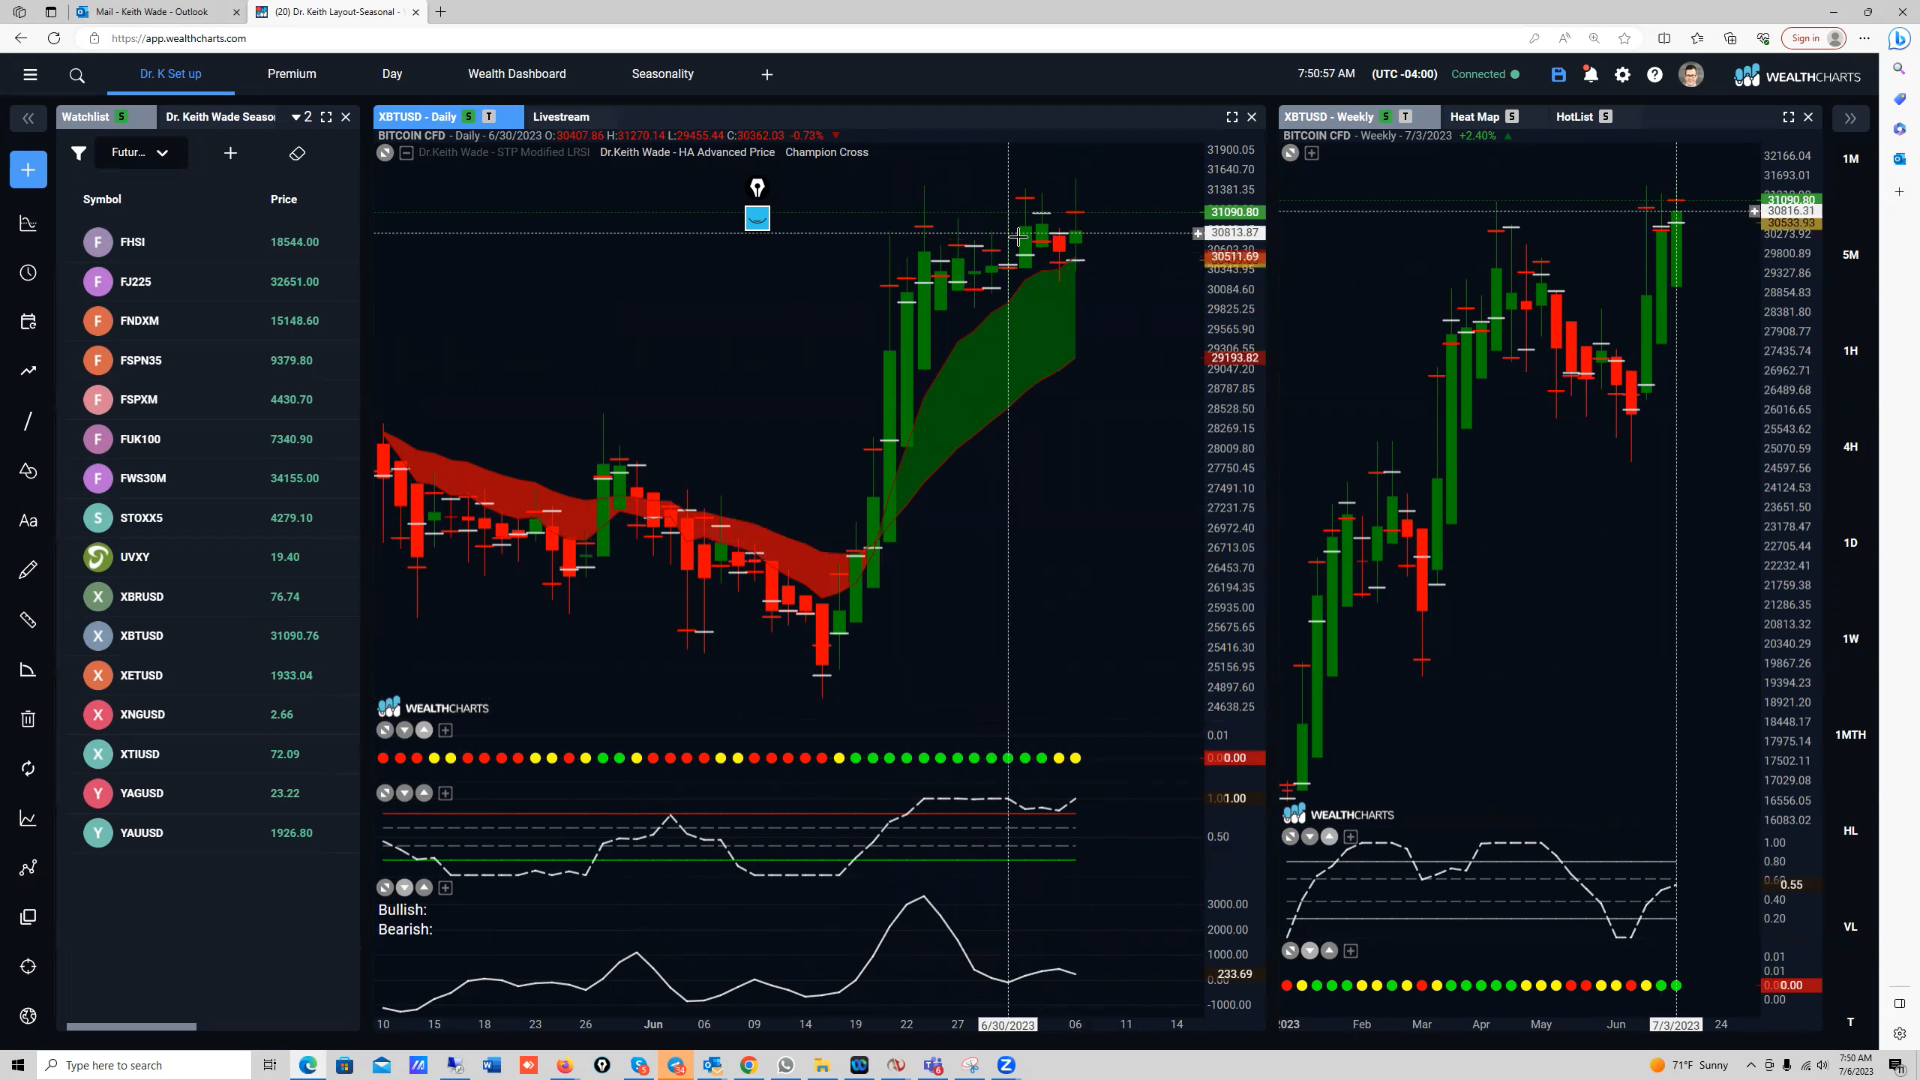Select the Aa text tool
This screenshot has height=1080, width=1920.
click(x=28, y=520)
